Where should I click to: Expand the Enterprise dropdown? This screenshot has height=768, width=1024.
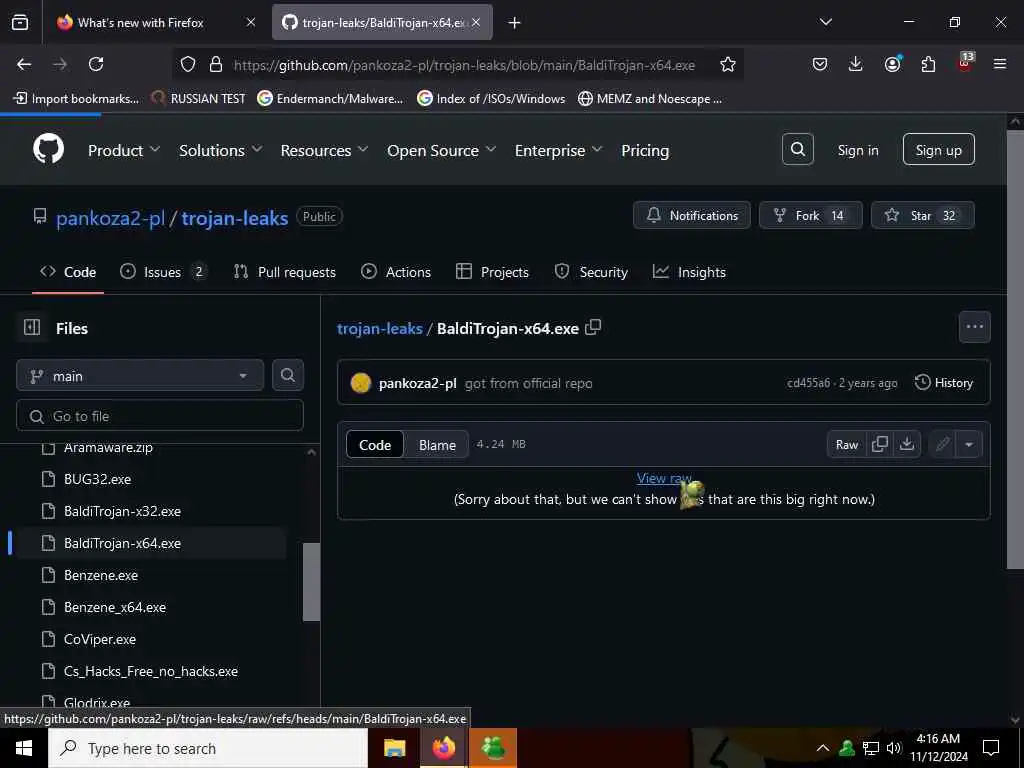(x=558, y=150)
